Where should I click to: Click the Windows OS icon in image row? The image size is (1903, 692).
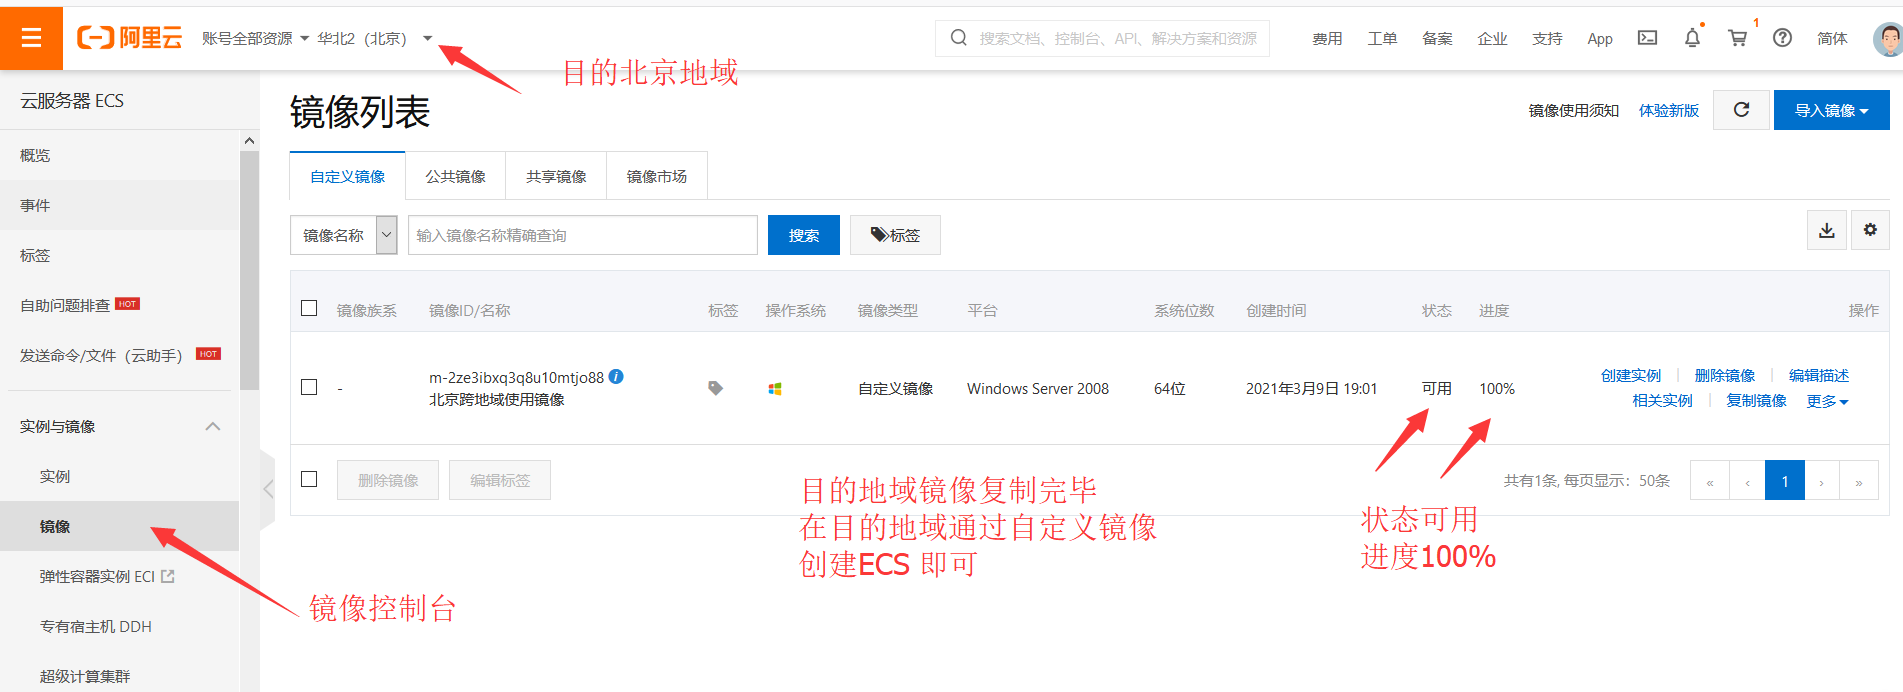pos(774,389)
